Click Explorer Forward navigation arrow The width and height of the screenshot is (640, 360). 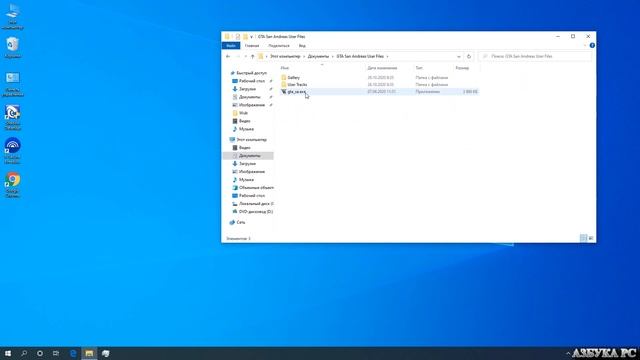pos(238,56)
